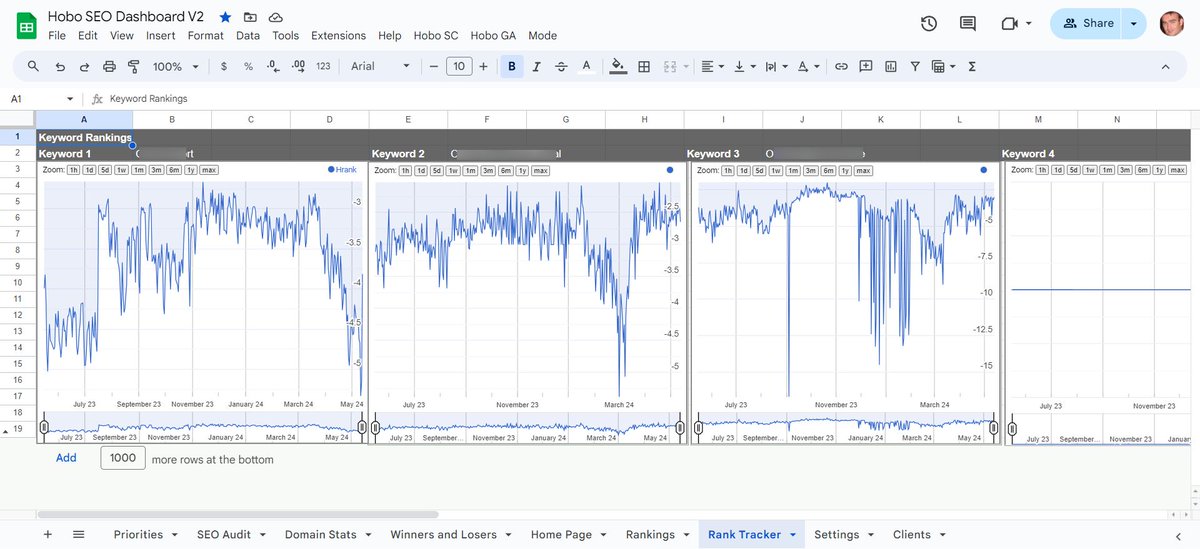Set Keyword 3 chart zoom to 1m
Screen dimensions: 1200x549
[791, 171]
